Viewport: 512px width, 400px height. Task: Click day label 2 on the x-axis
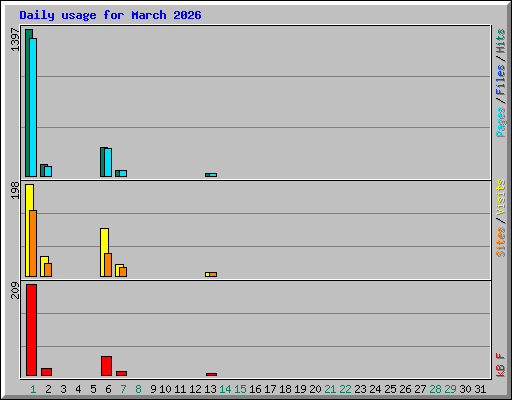pyautogui.click(x=48, y=389)
